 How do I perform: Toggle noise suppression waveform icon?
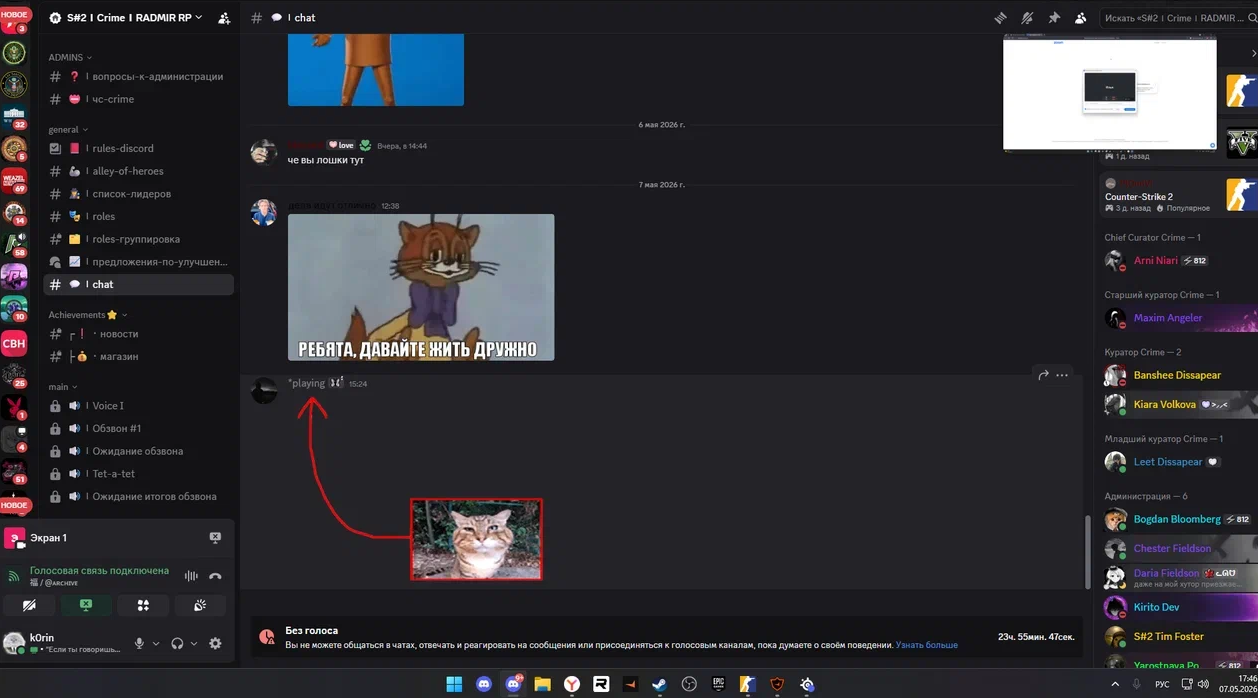pyautogui.click(x=191, y=576)
